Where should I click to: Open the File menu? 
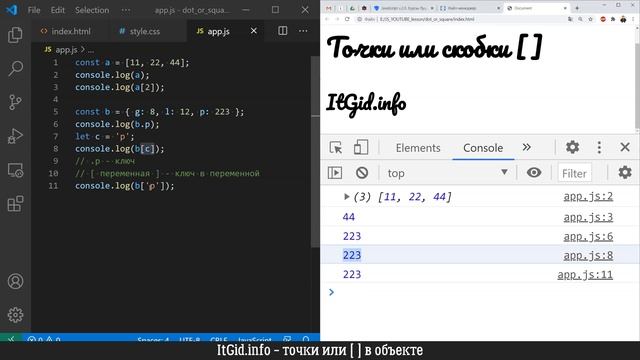[34, 10]
